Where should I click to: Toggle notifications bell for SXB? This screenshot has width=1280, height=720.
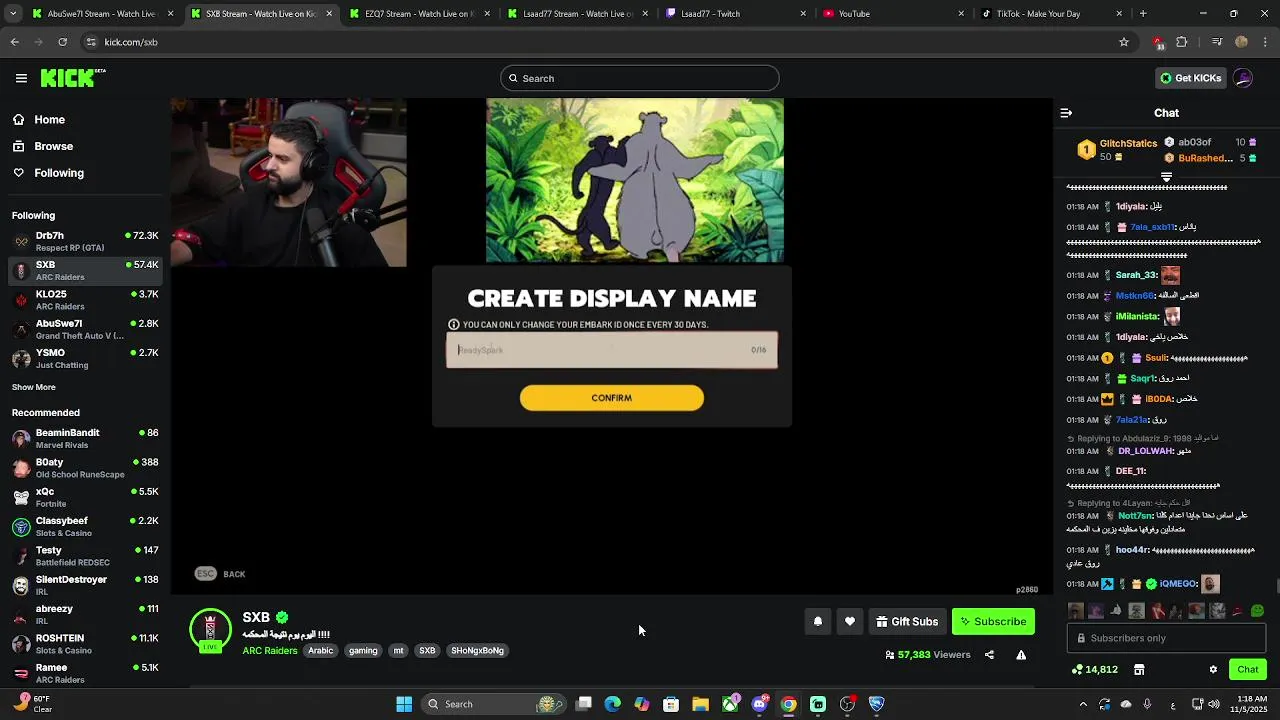point(817,622)
